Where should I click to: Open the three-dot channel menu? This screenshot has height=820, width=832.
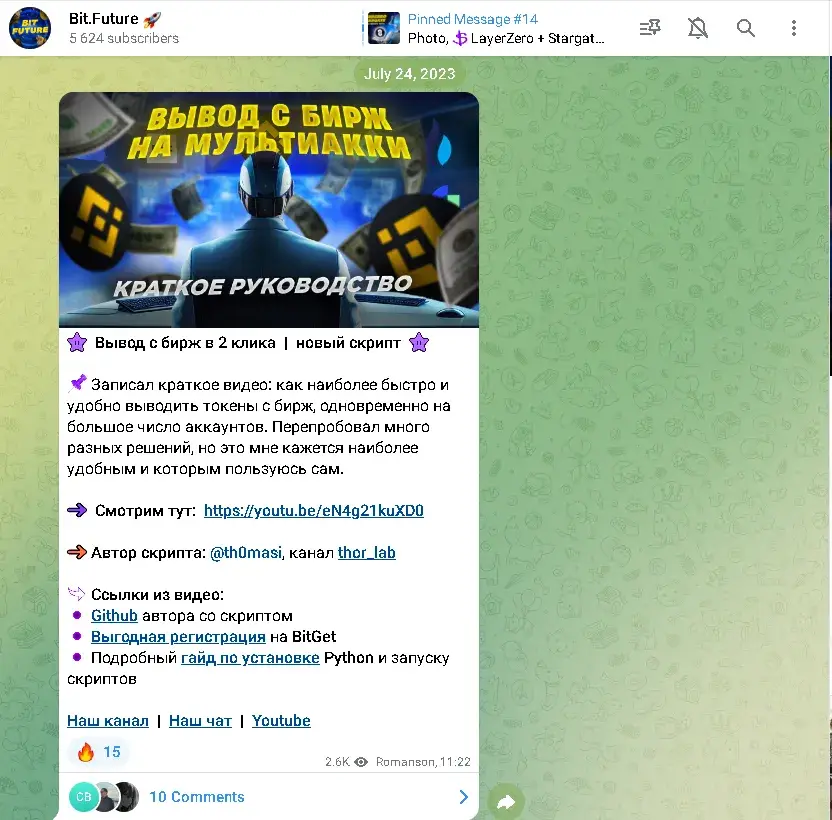click(x=794, y=28)
